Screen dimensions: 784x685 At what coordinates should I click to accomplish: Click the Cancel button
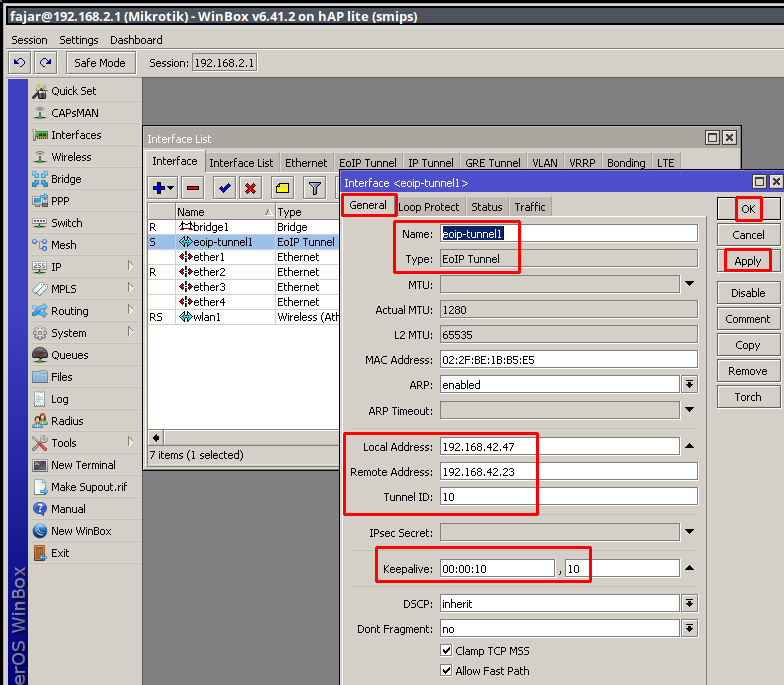pyautogui.click(x=748, y=235)
